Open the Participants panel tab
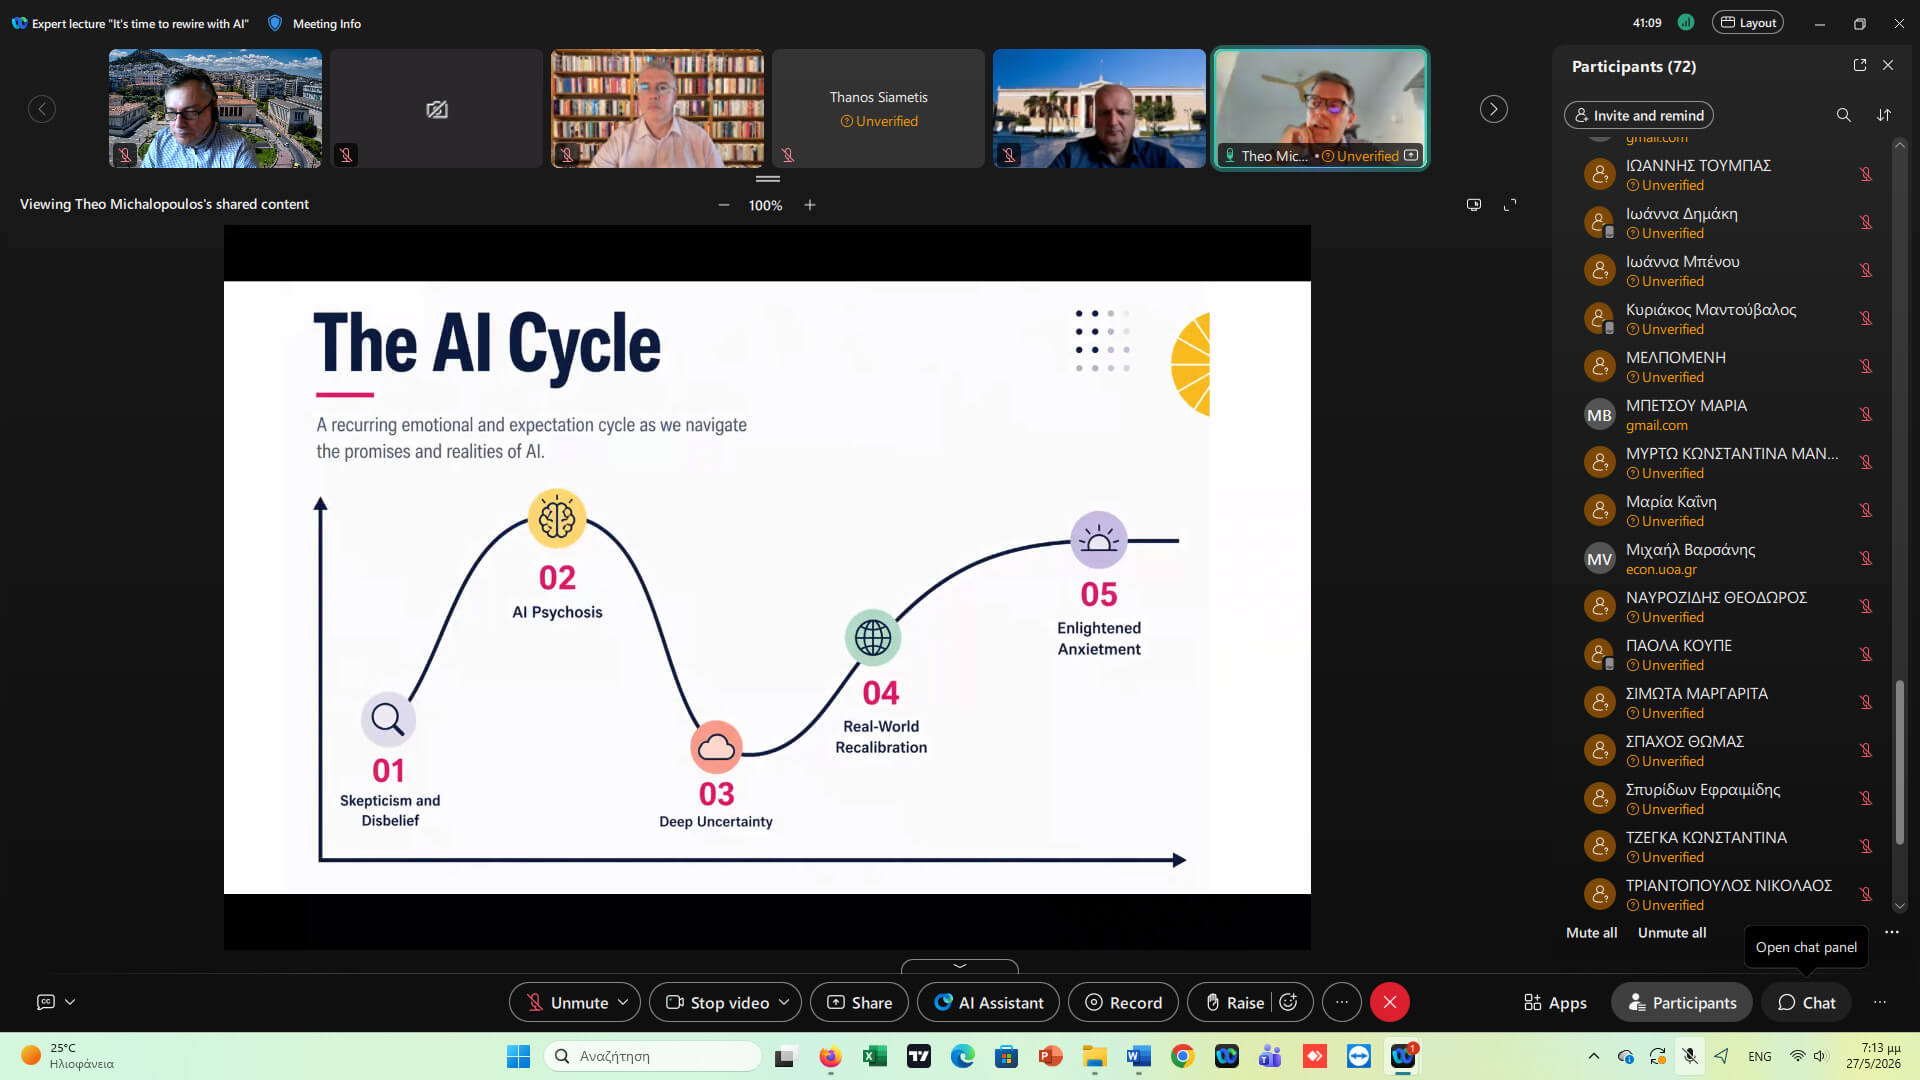 coord(1682,1002)
